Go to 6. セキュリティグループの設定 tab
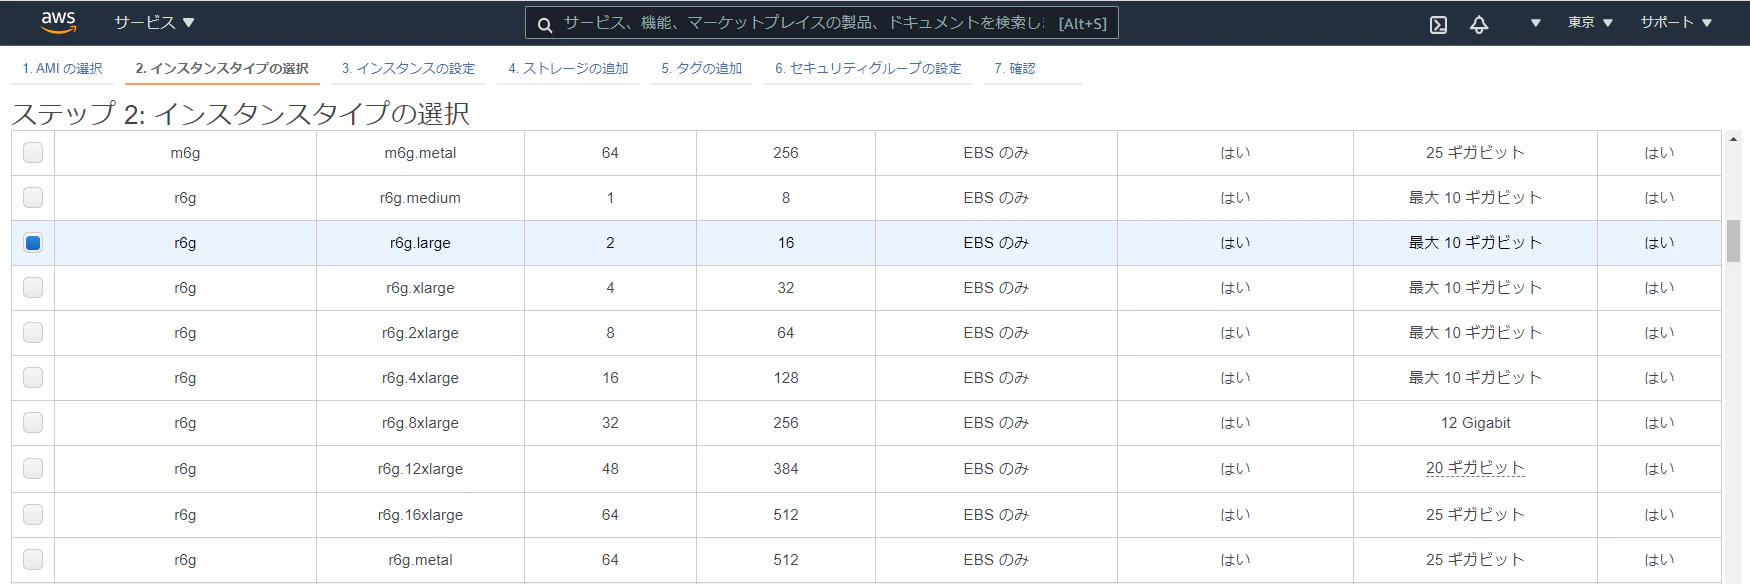The height and width of the screenshot is (584, 1750). [868, 68]
